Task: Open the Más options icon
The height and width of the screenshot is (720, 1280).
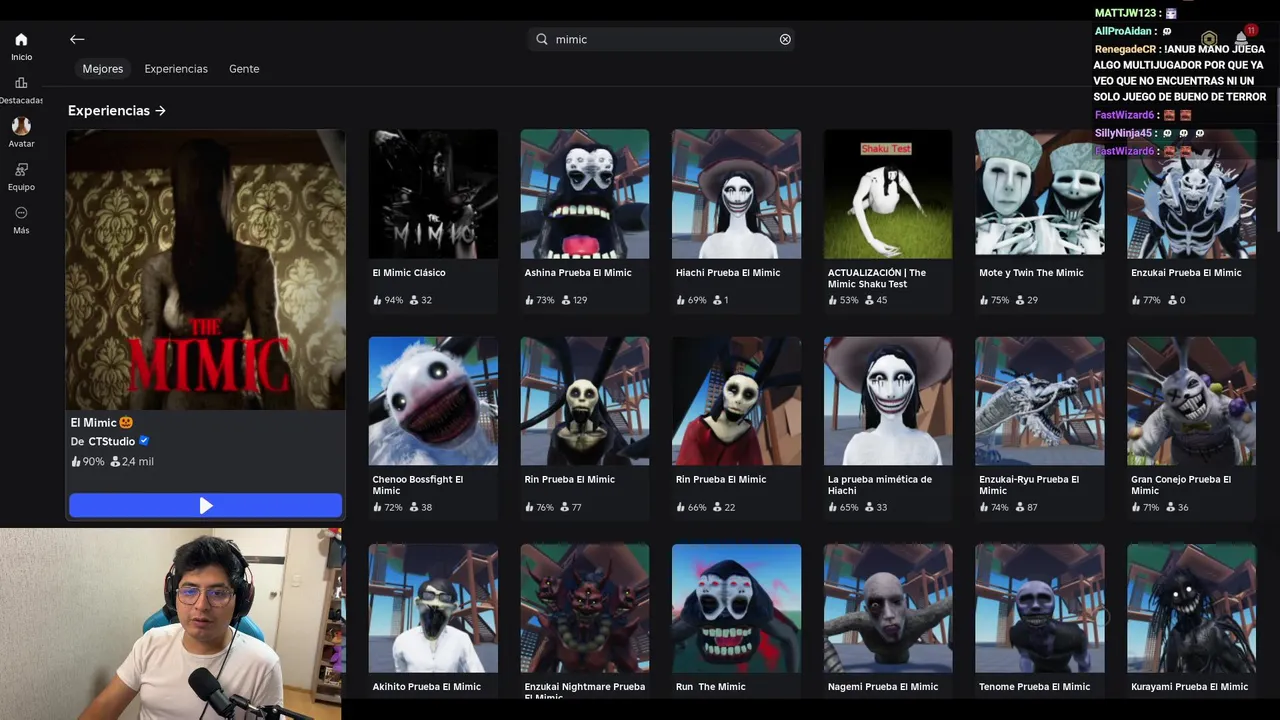Action: (21, 213)
